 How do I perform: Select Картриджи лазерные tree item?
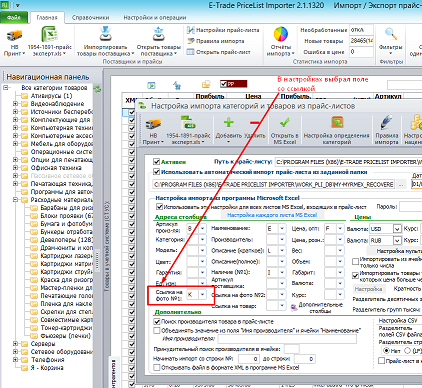(66, 256)
